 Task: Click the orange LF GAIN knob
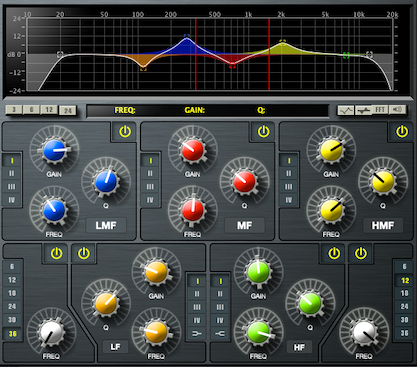click(156, 273)
